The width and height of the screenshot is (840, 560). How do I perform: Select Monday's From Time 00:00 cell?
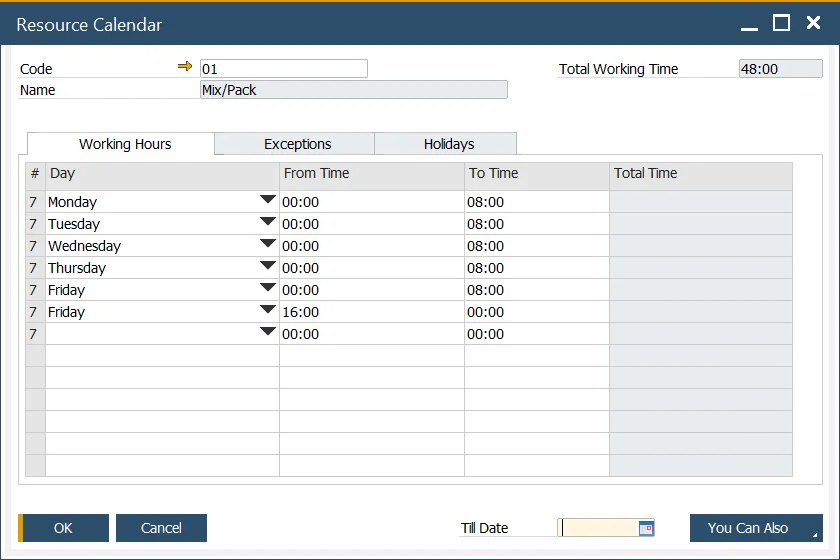click(x=372, y=202)
